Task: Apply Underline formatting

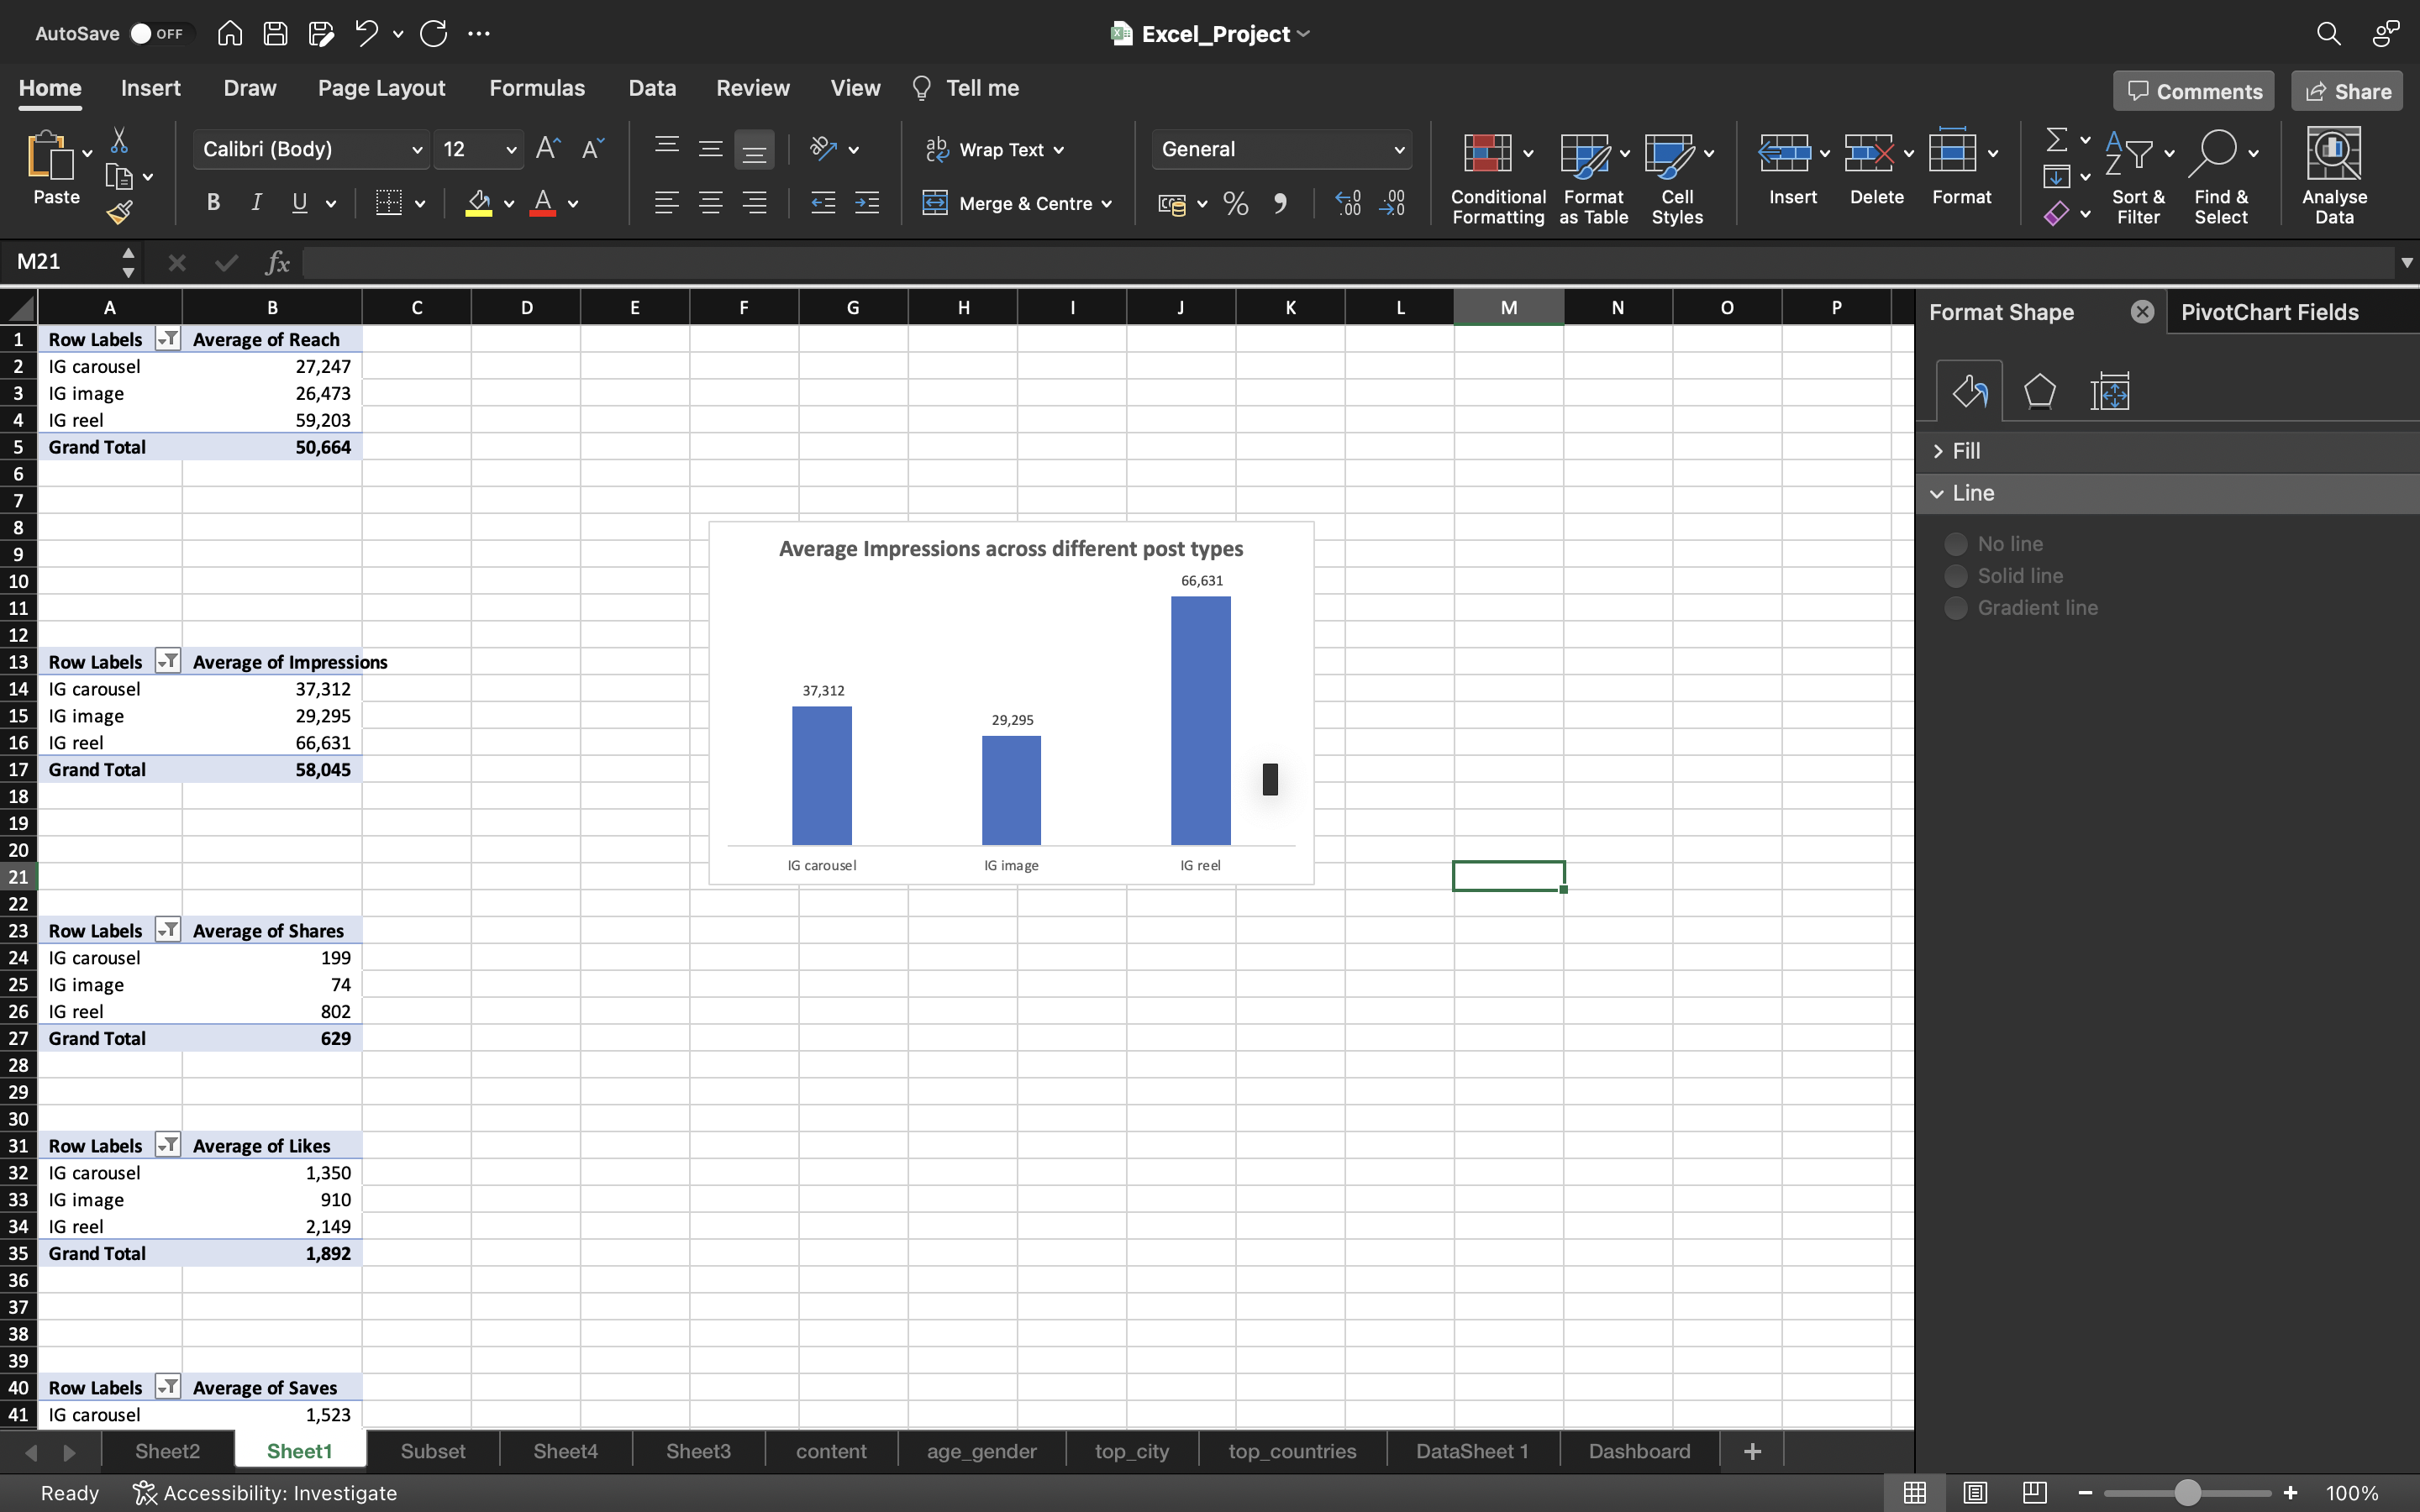Action: click(x=299, y=203)
